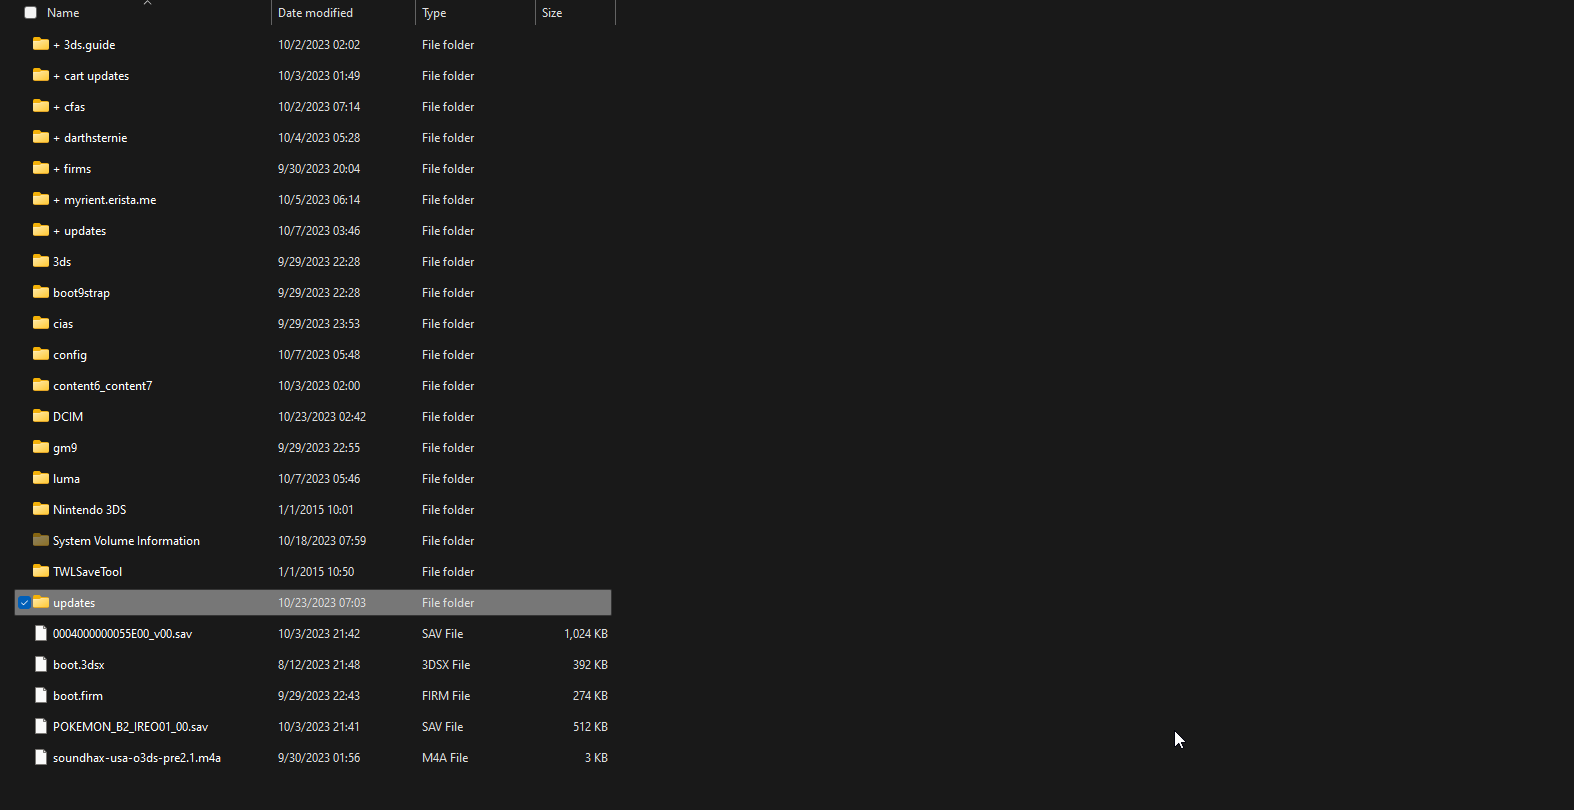This screenshot has width=1574, height=810.
Task: Click the config folder icon
Action: click(x=41, y=354)
